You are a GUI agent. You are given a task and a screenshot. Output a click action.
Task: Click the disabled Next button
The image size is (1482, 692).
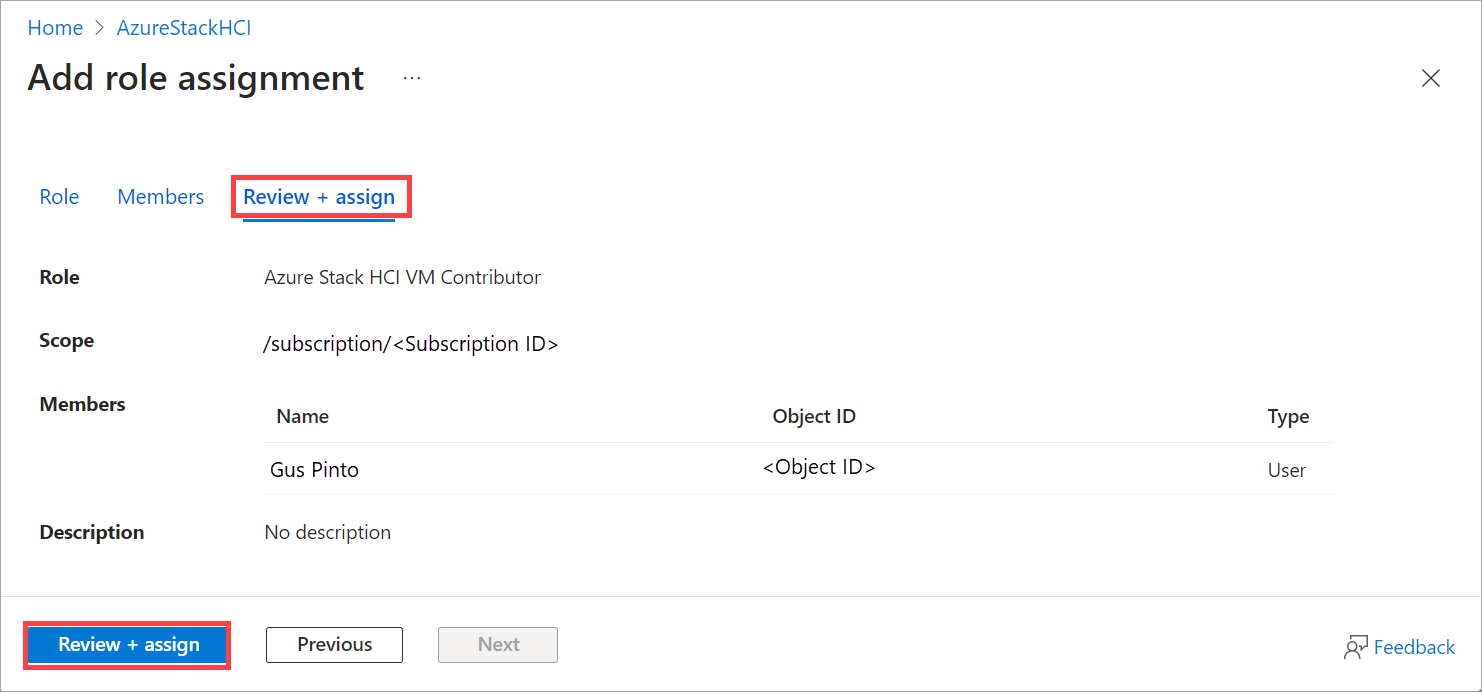(x=498, y=645)
